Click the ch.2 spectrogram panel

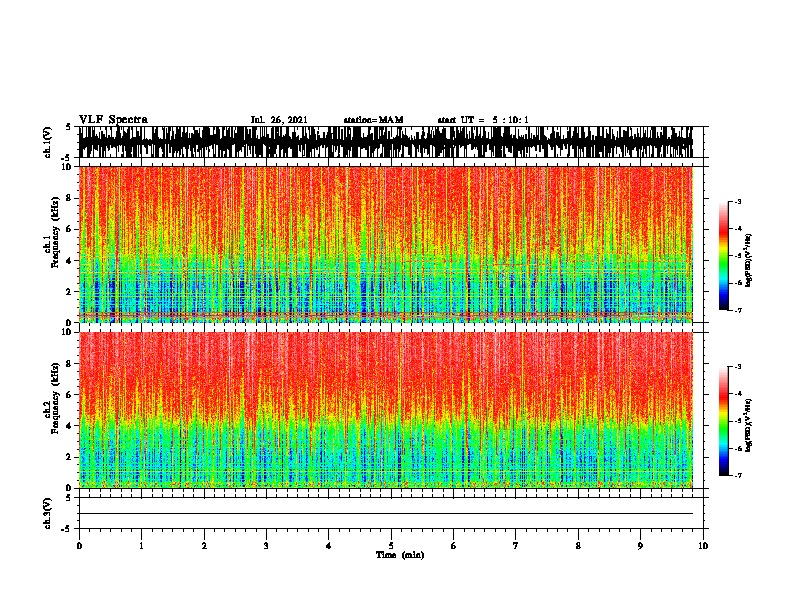coord(386,410)
